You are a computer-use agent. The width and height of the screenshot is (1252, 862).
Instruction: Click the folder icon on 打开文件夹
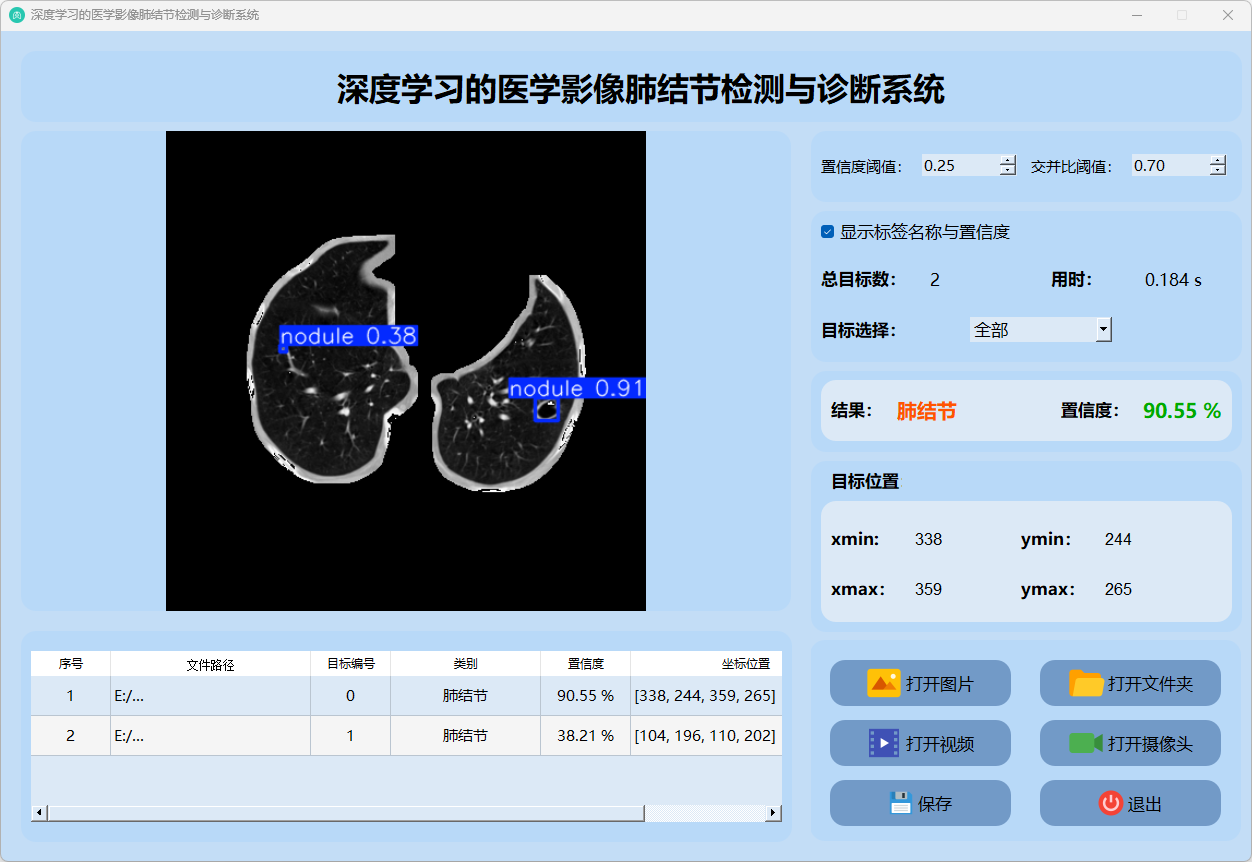click(x=1086, y=683)
